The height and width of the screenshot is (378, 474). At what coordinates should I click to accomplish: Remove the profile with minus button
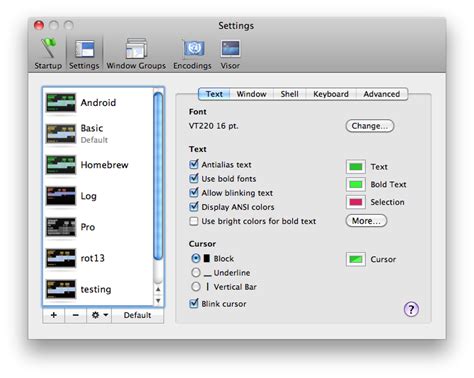[76, 315]
